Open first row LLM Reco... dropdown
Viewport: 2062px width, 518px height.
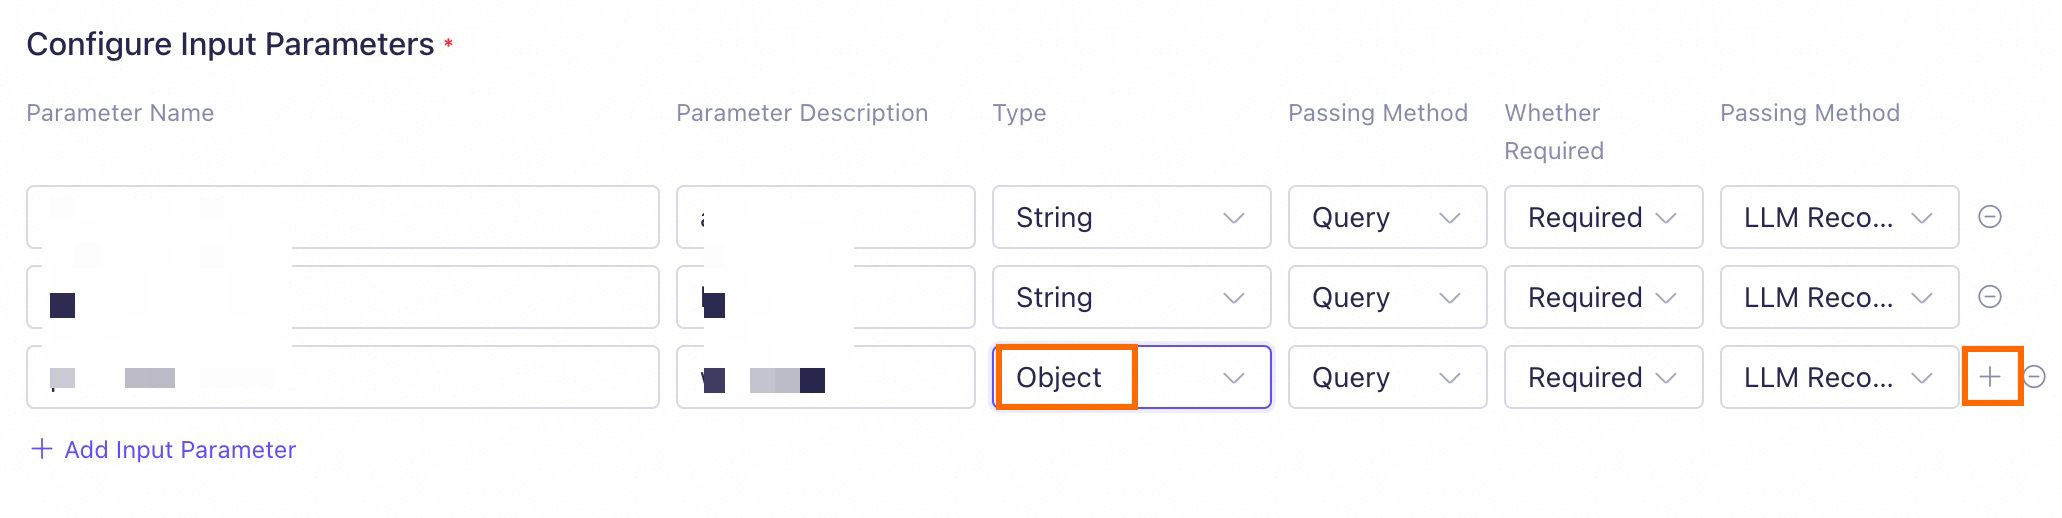pos(1839,217)
